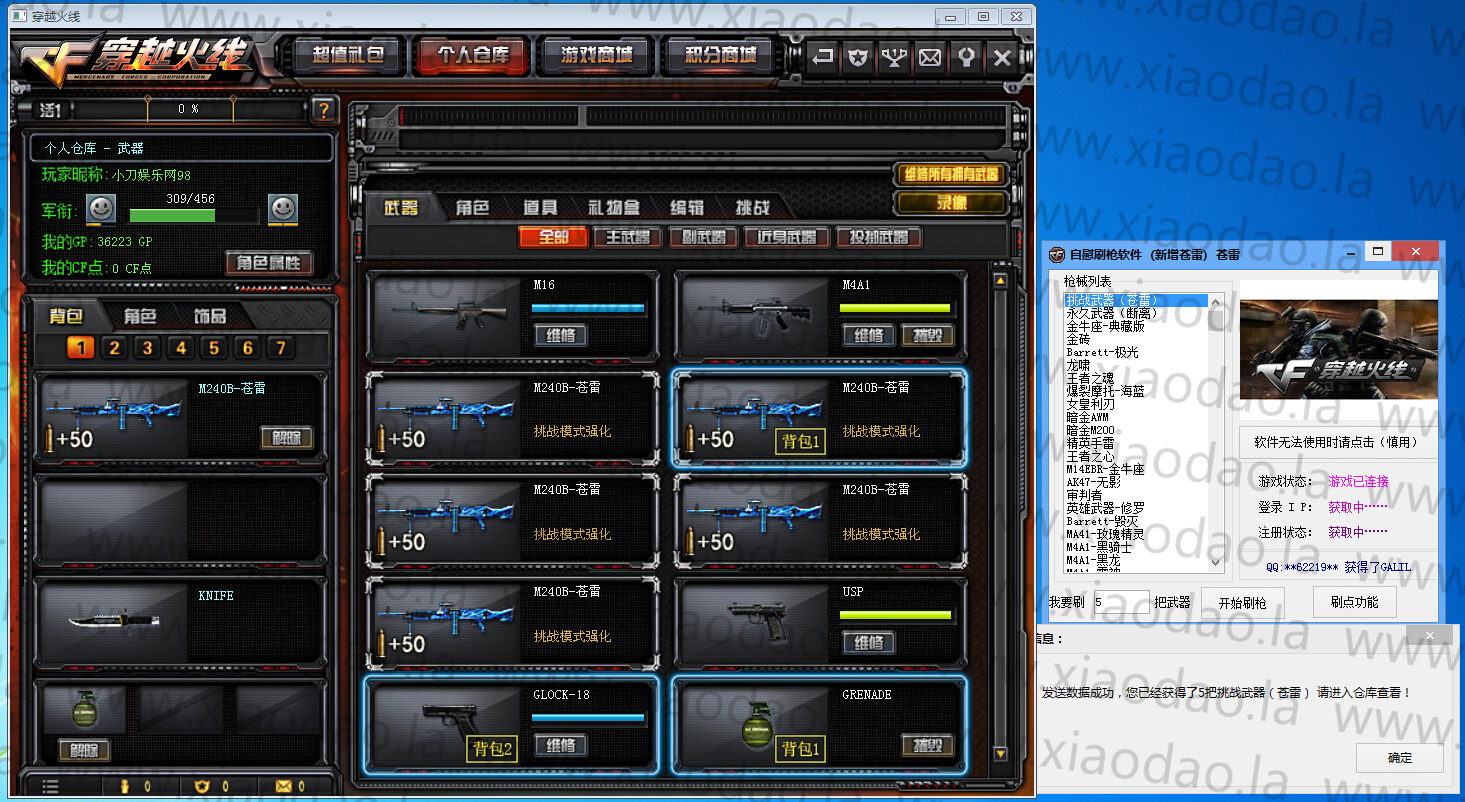The width and height of the screenshot is (1465, 802).
Task: Open the 个人仓库 section
Action: point(472,55)
